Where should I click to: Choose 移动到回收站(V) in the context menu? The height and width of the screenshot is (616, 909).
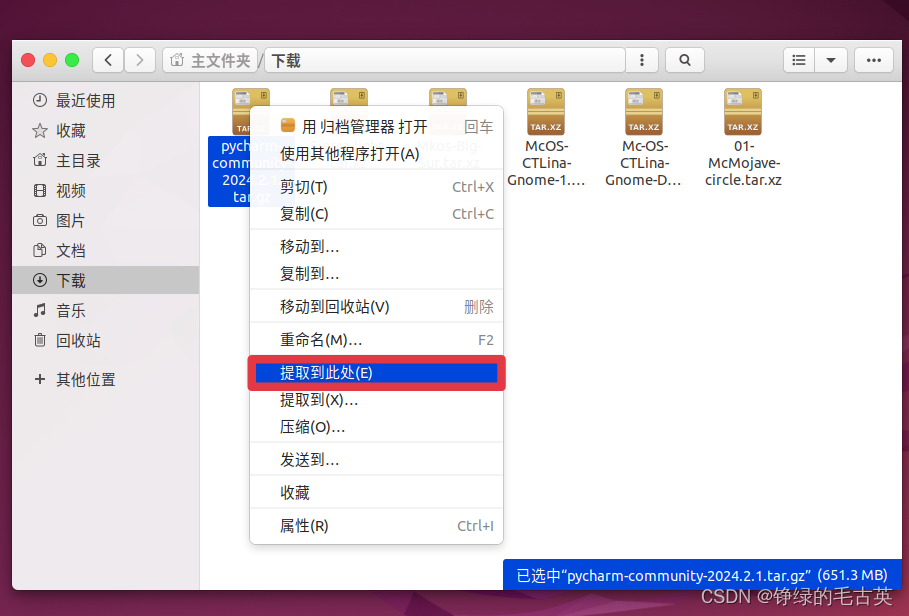[376, 307]
